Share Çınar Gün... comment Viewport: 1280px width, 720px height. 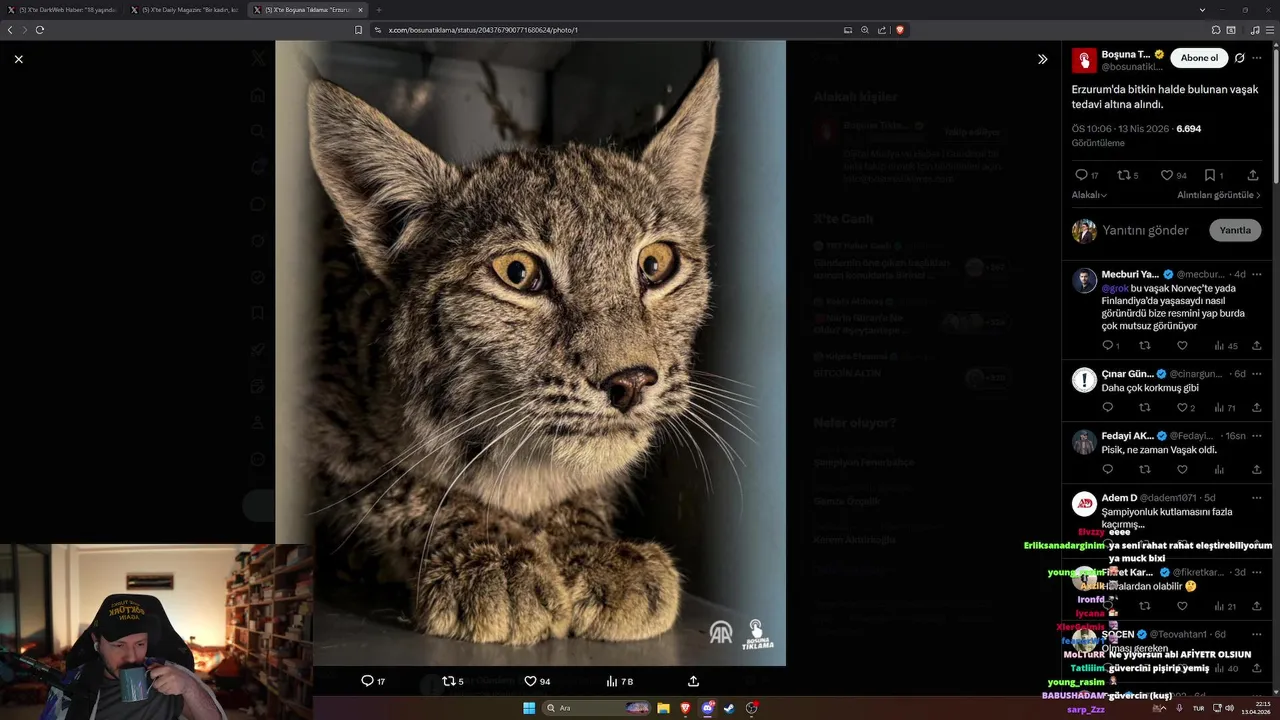[1256, 408]
